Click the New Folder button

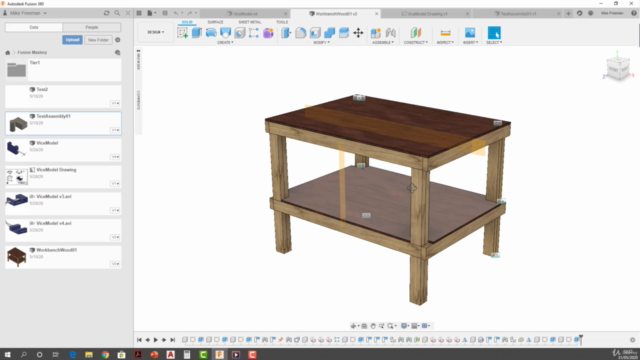tap(98, 40)
